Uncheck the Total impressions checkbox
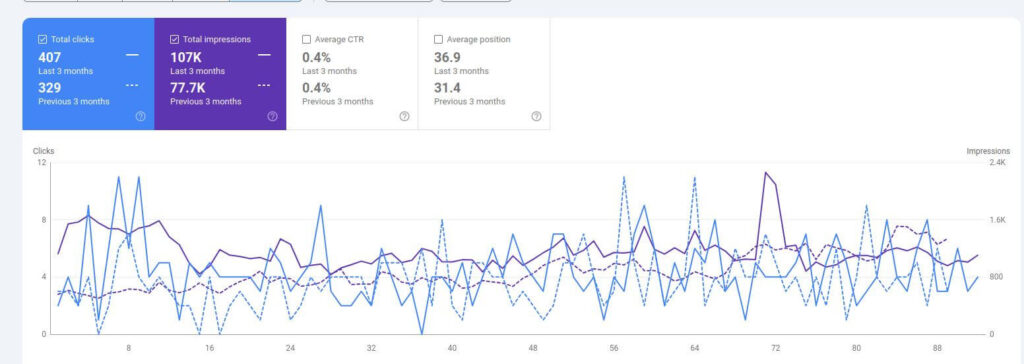 pos(174,39)
